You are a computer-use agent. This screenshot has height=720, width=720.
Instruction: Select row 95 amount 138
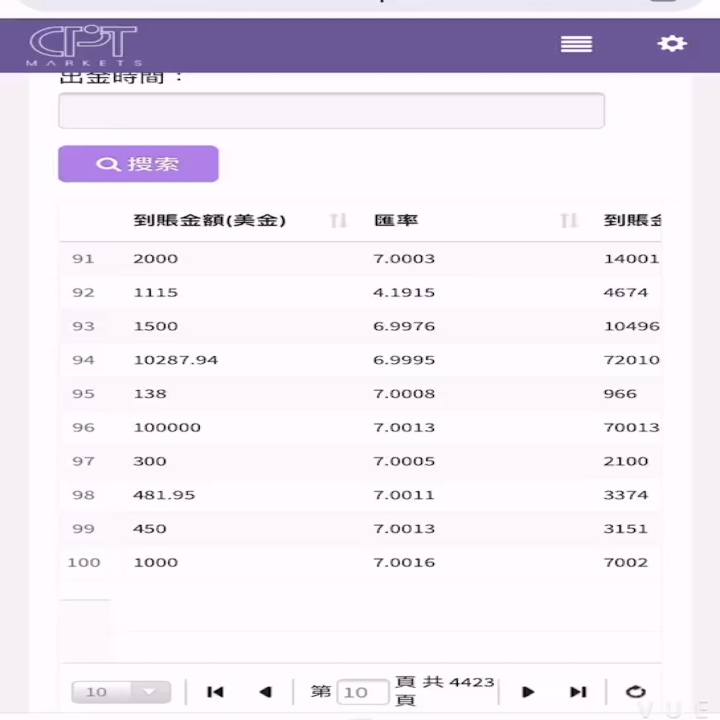tap(150, 394)
